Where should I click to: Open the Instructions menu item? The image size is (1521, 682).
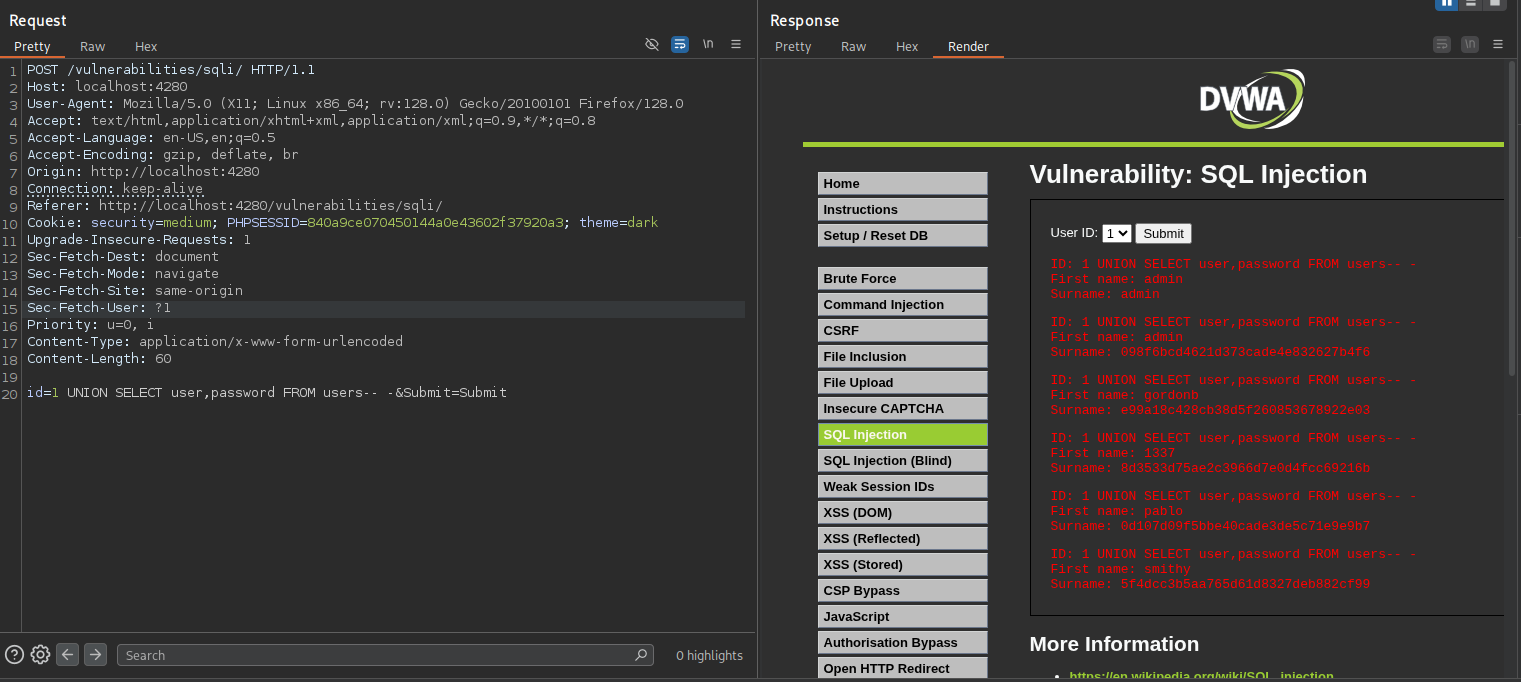click(x=903, y=210)
